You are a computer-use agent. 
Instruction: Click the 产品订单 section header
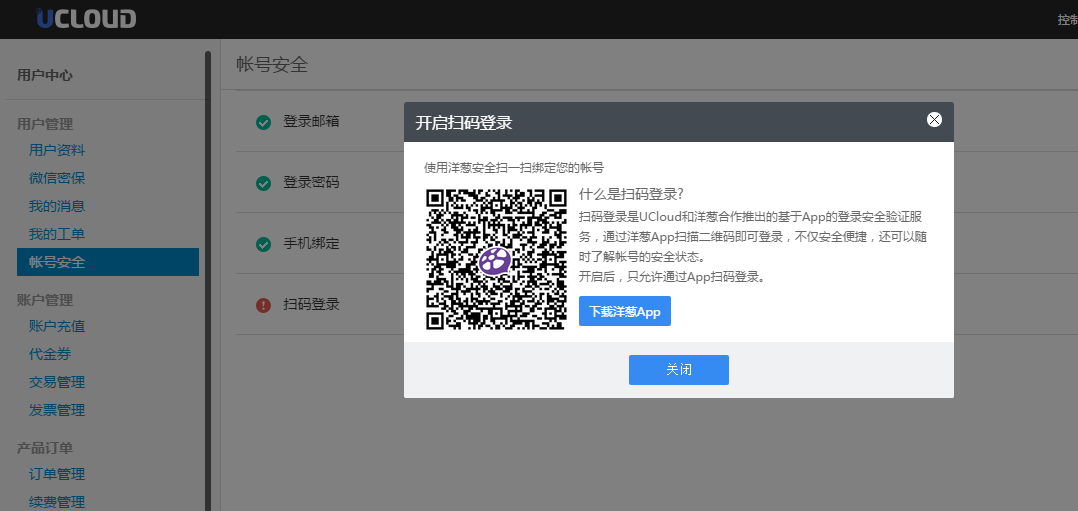(x=45, y=448)
